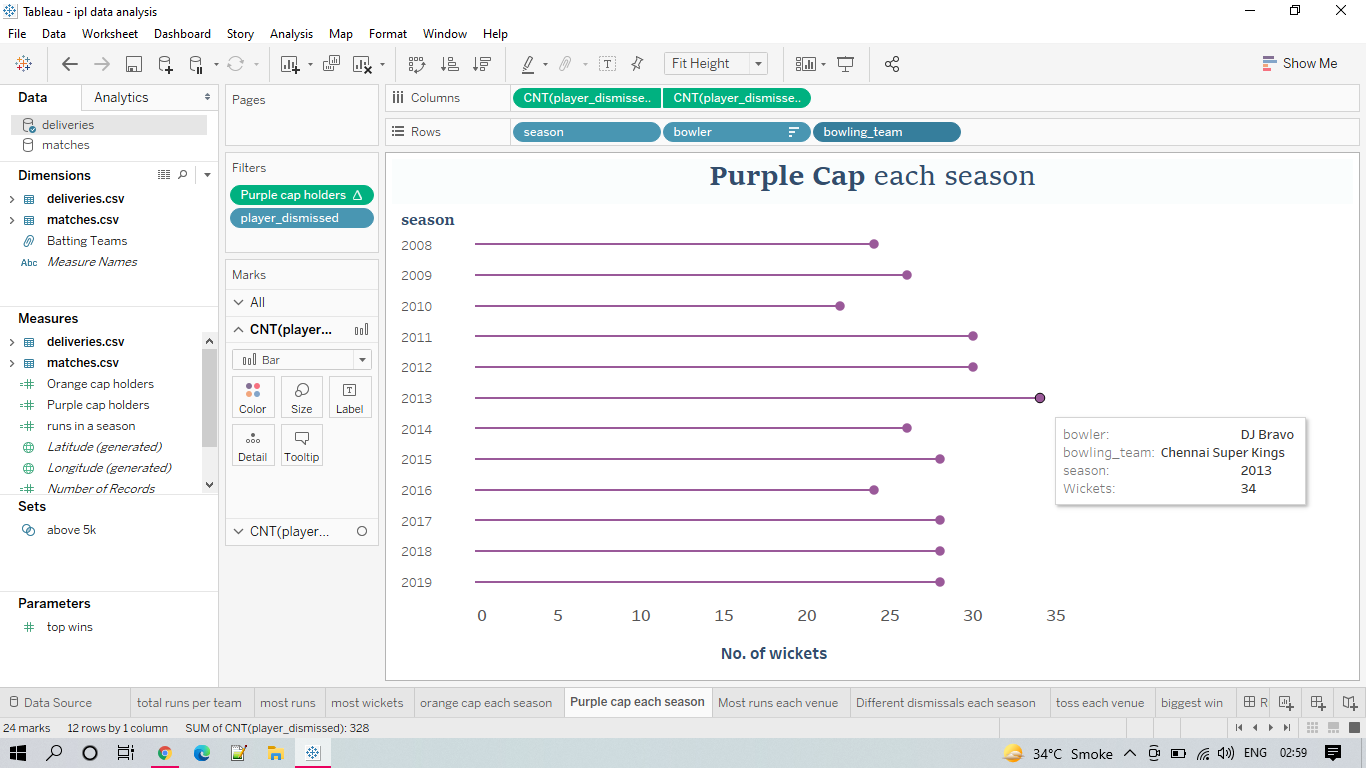Open the Analysis menu

291,34
